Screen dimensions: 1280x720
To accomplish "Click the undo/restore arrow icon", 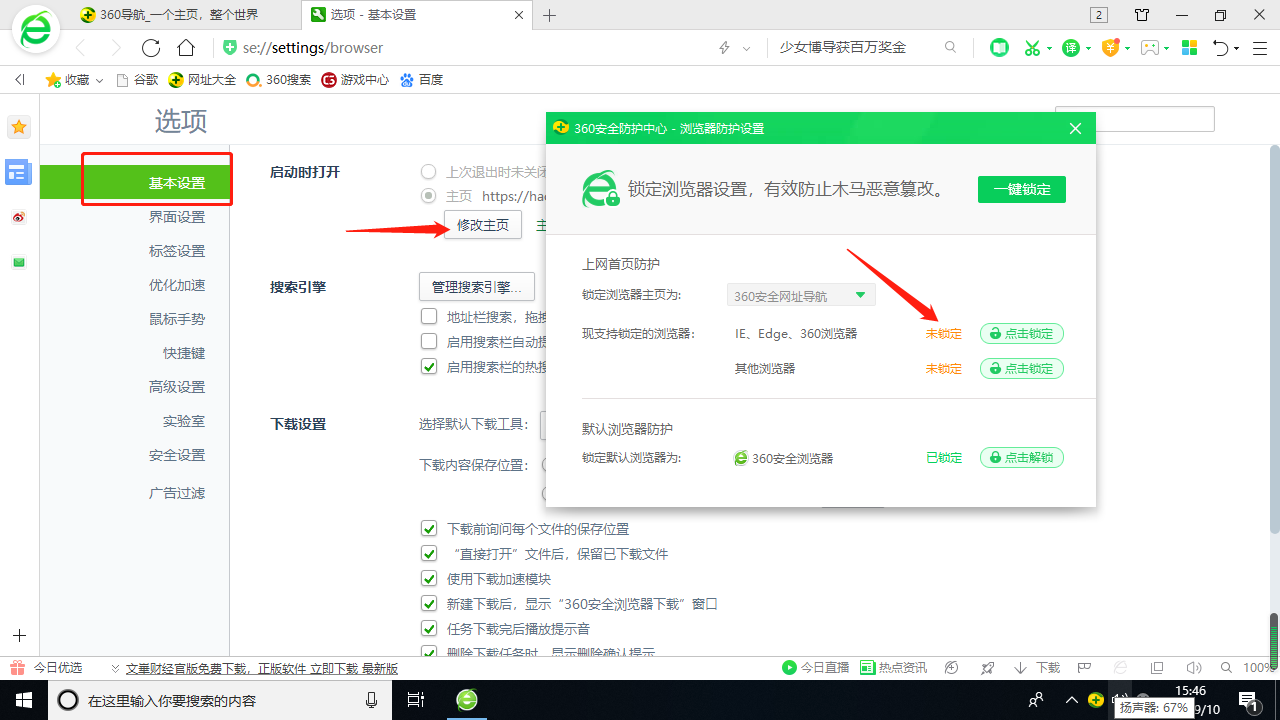I will (x=1222, y=47).
